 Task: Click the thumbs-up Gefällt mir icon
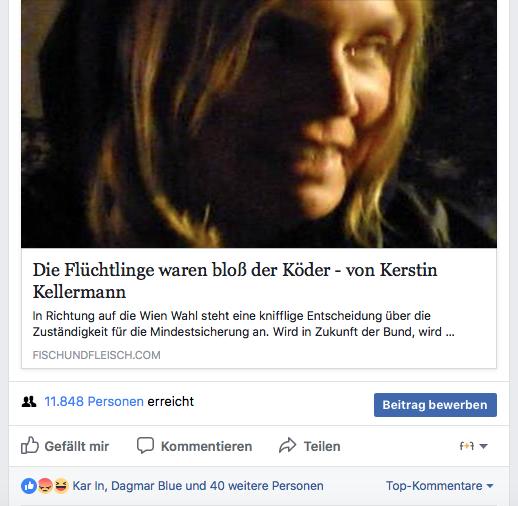click(30, 445)
